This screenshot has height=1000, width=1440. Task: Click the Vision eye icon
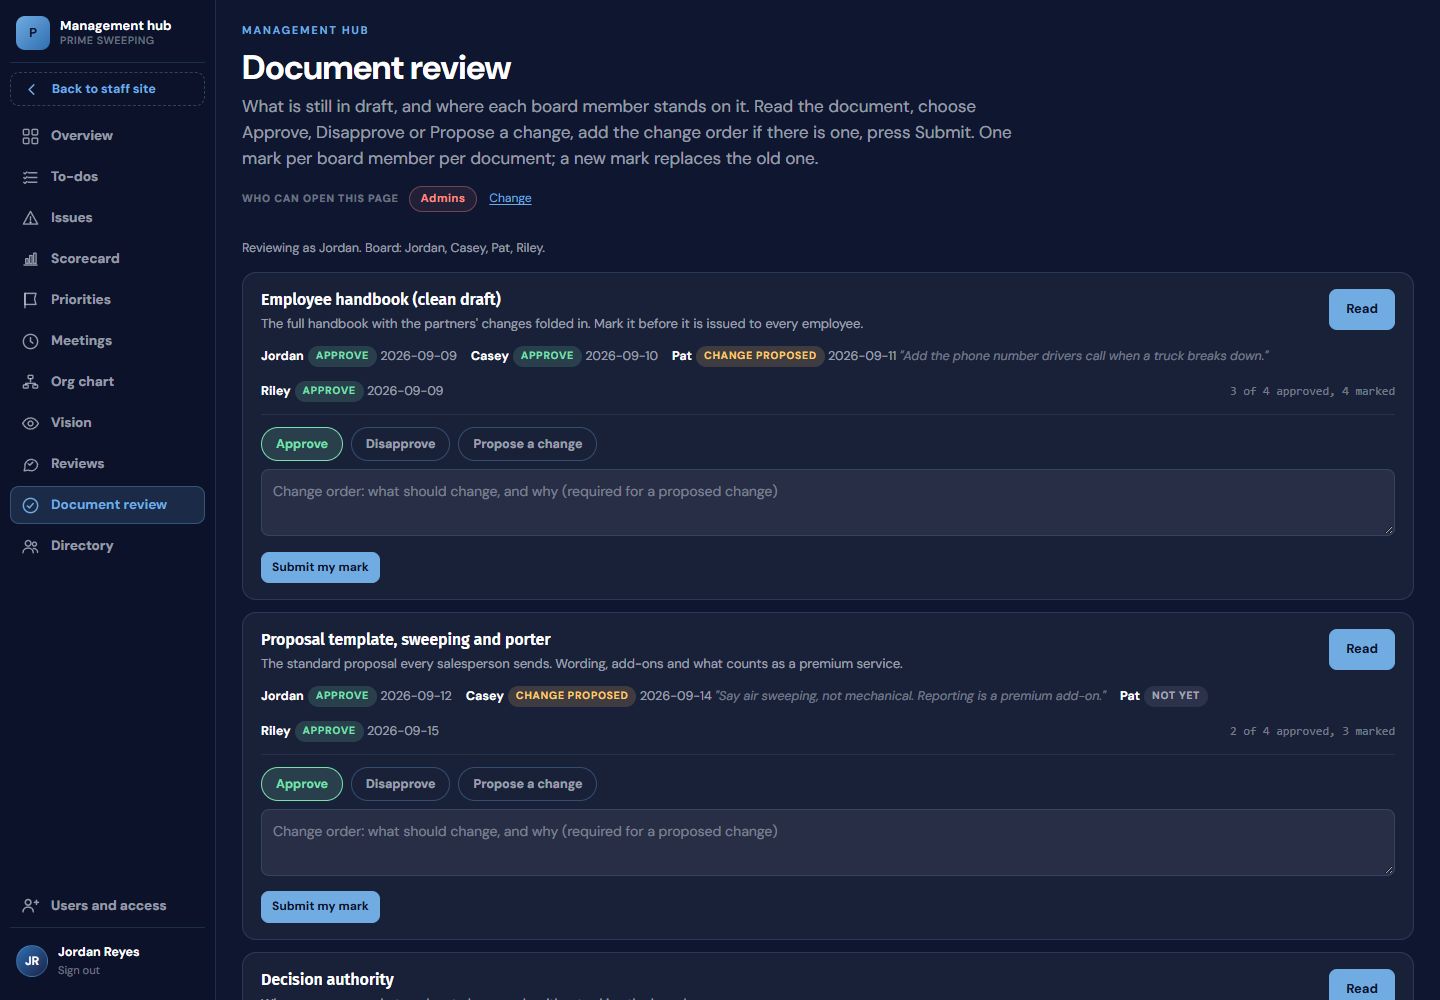click(31, 423)
